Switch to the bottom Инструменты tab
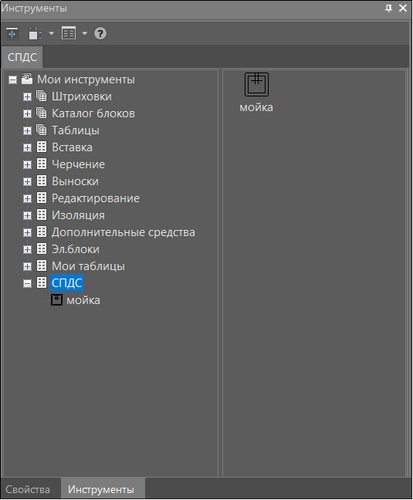The width and height of the screenshot is (413, 500). point(101,489)
